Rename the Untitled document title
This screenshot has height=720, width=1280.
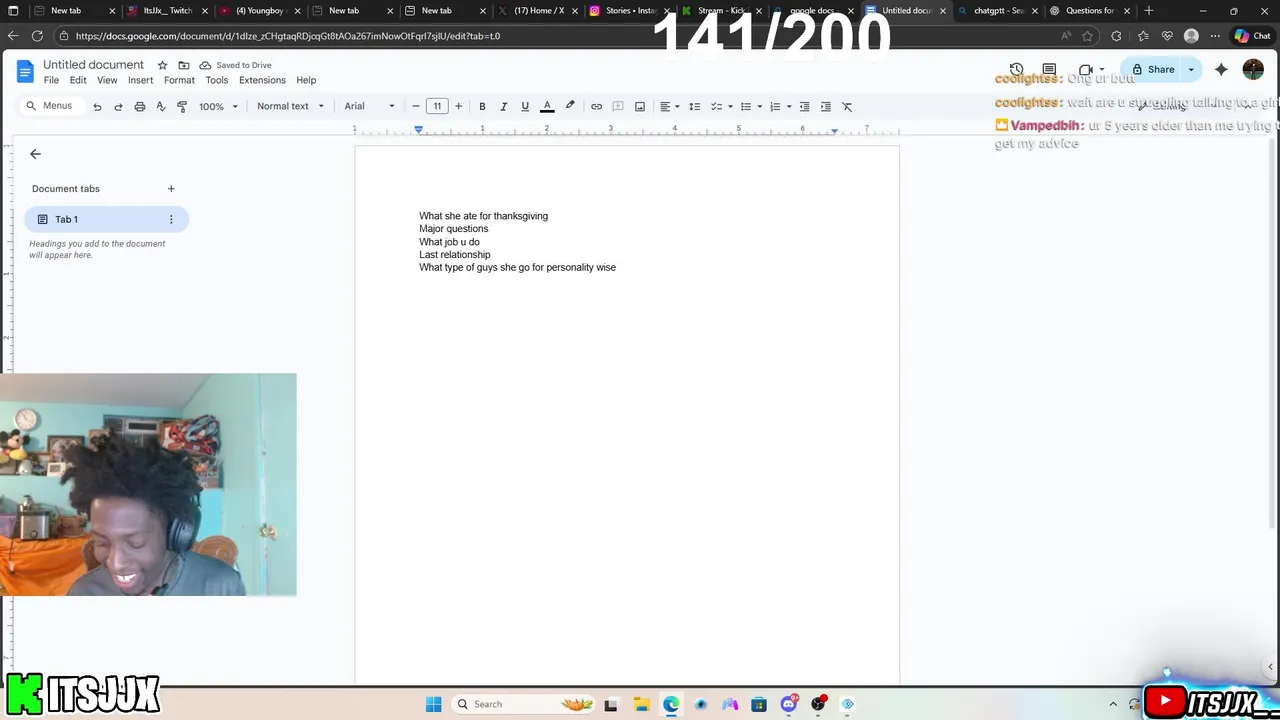click(x=94, y=65)
